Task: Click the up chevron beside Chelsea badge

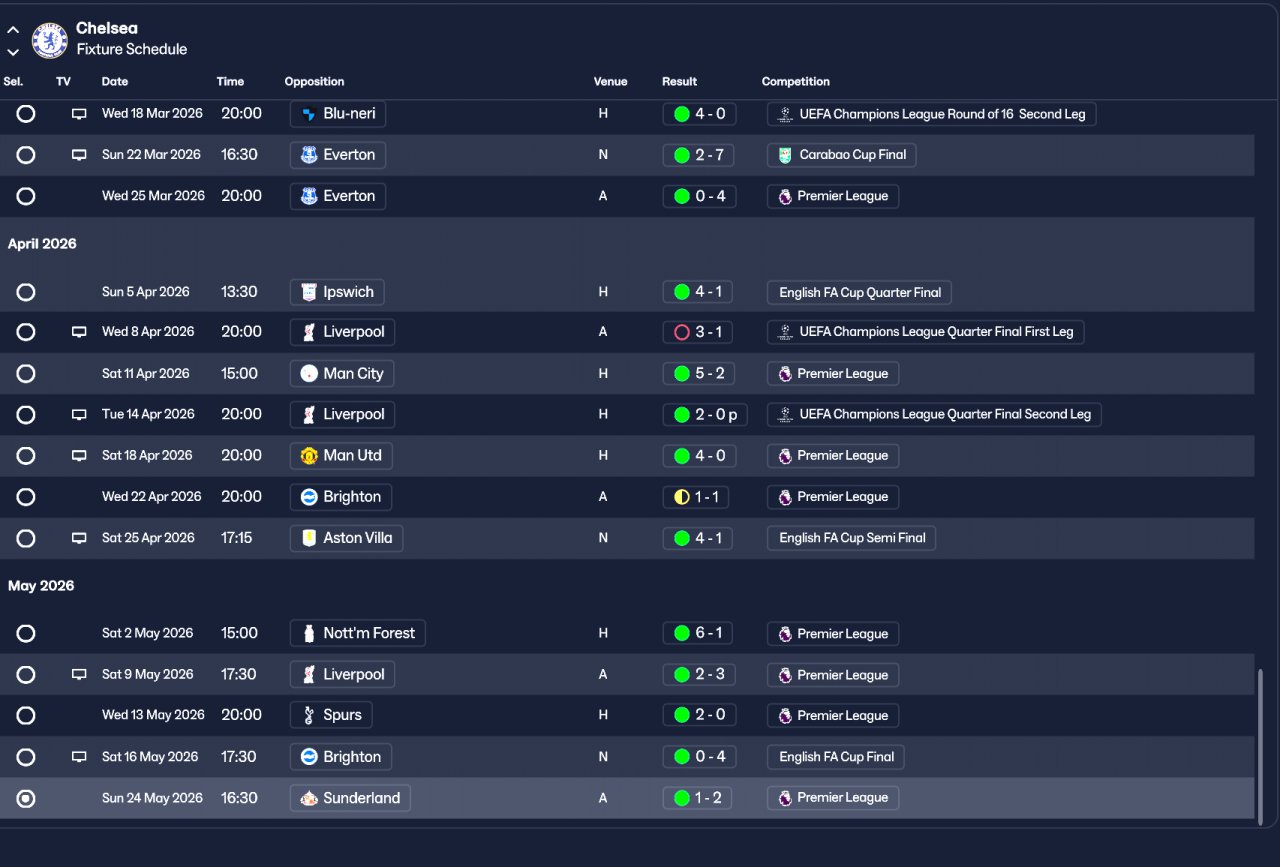Action: pyautogui.click(x=13, y=30)
